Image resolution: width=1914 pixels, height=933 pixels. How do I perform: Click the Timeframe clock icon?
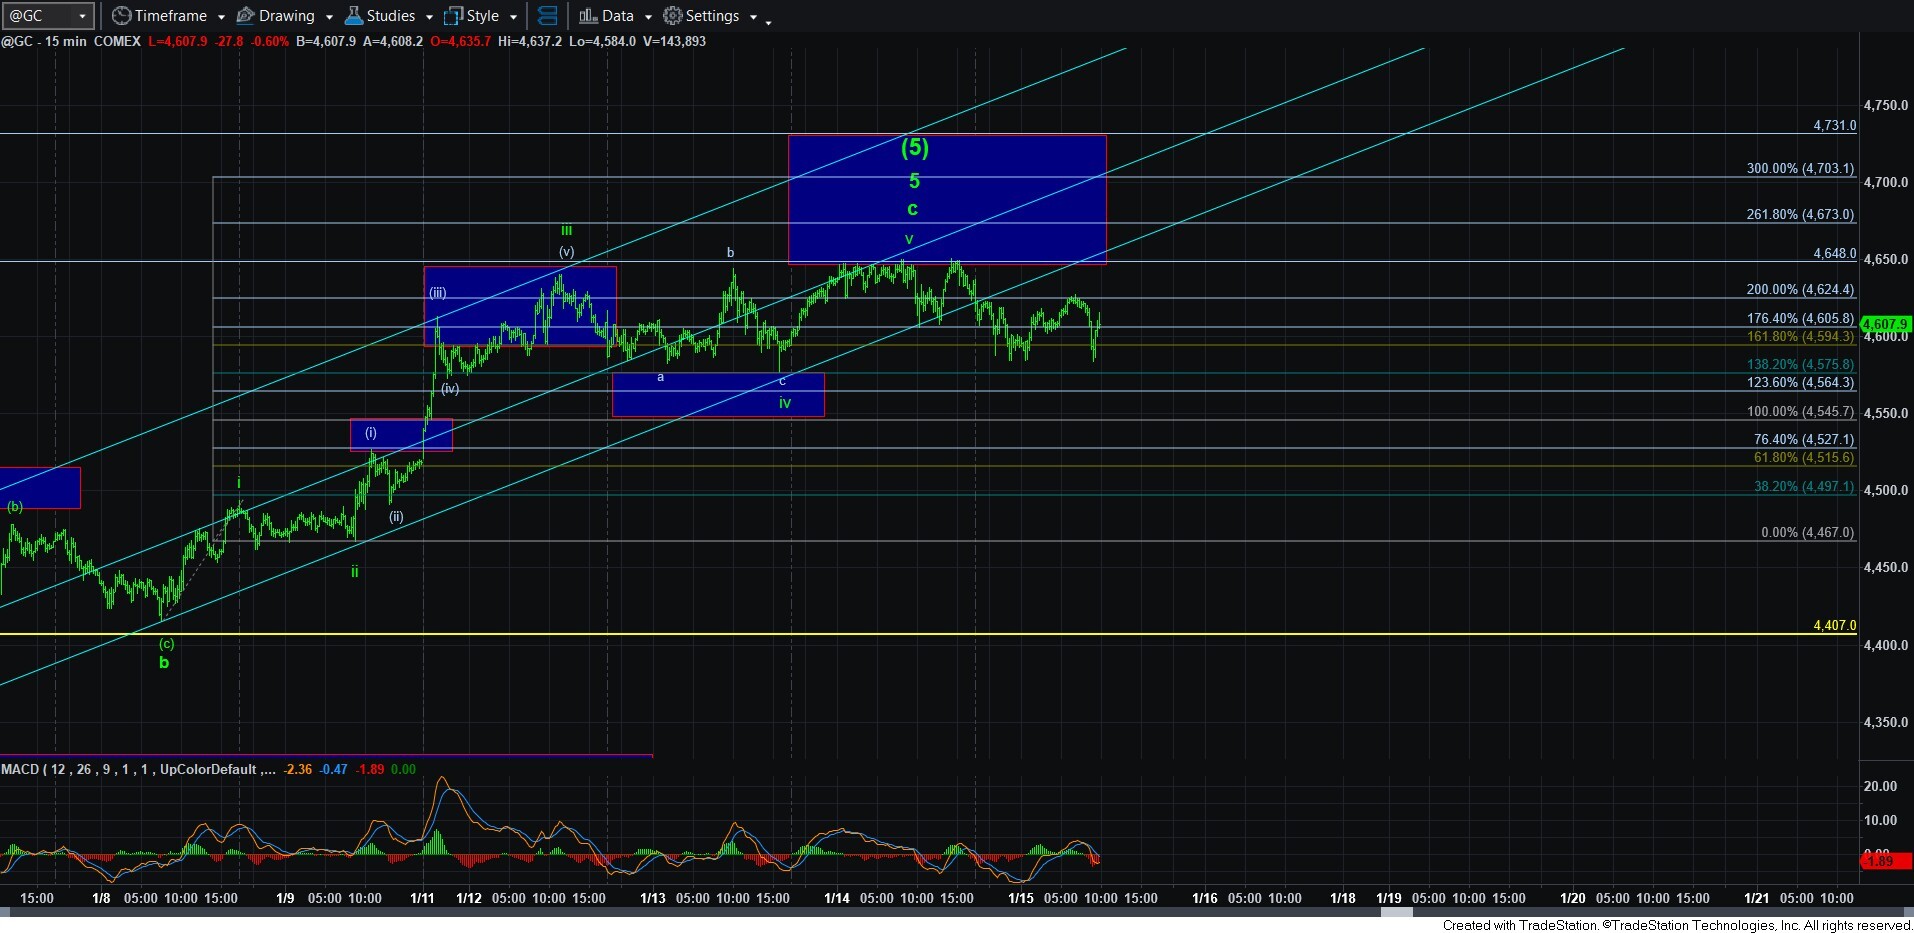(x=122, y=16)
